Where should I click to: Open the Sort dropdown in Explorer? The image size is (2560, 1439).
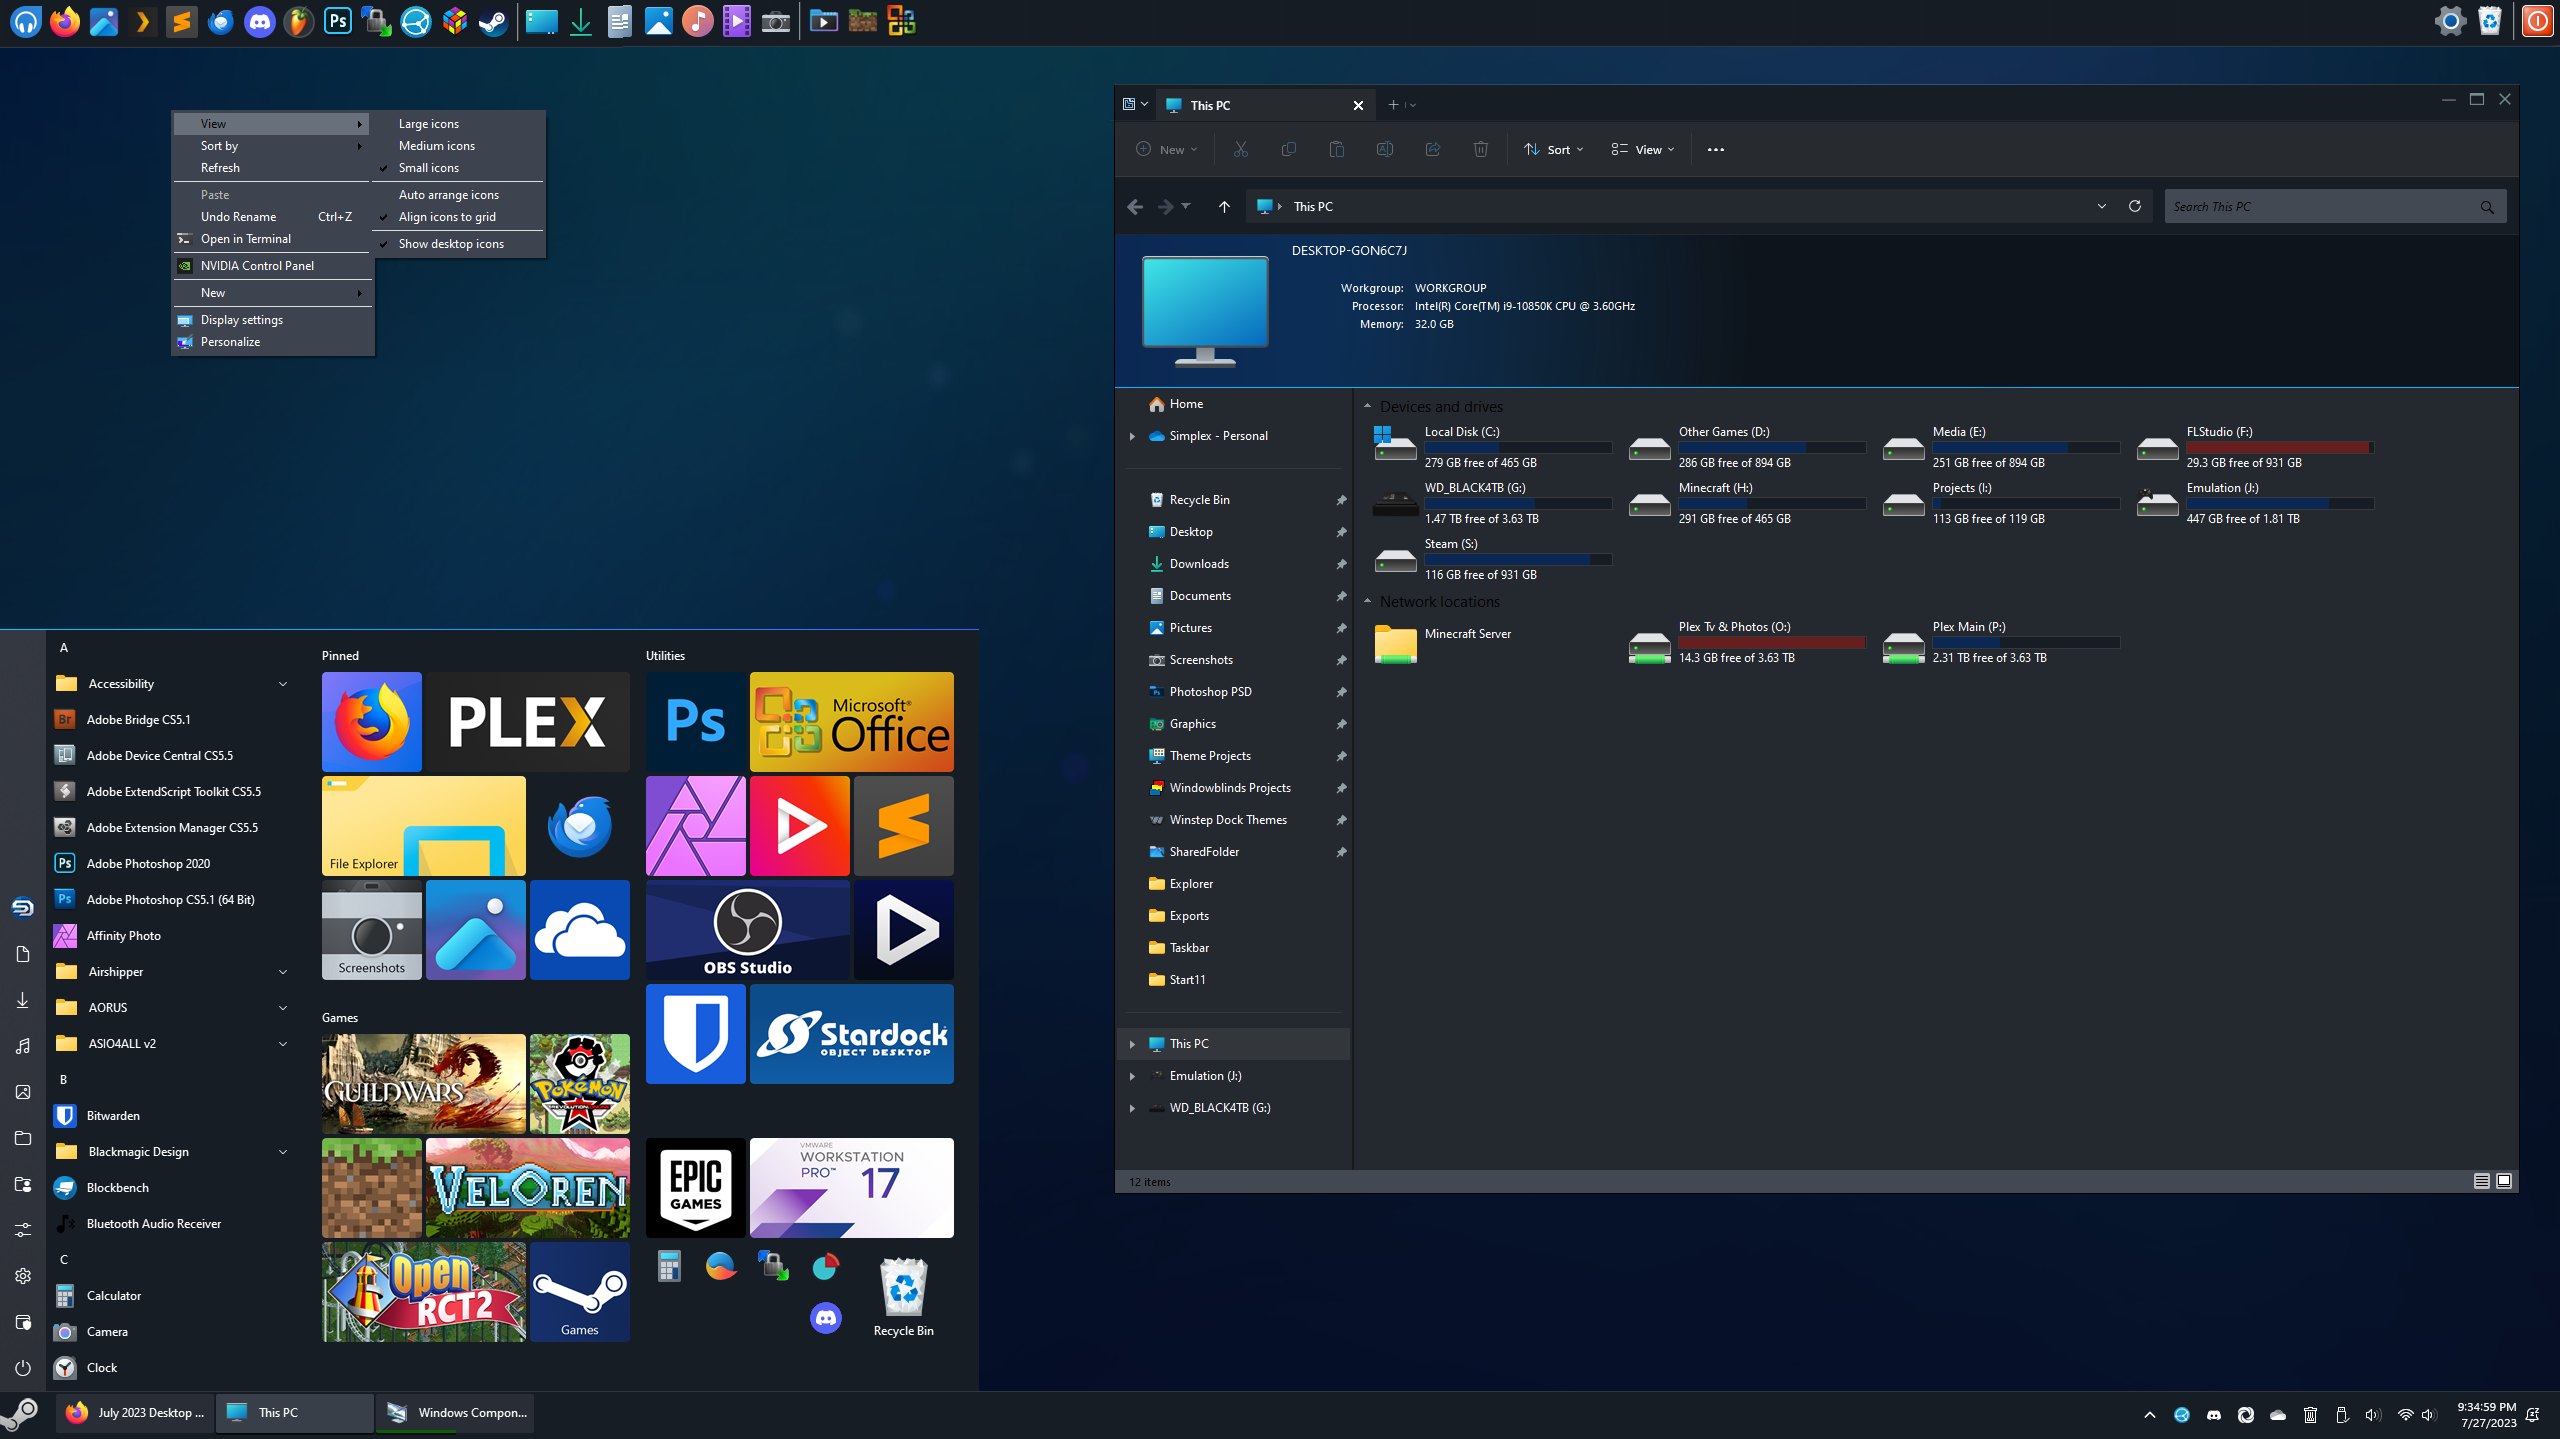(x=1553, y=149)
